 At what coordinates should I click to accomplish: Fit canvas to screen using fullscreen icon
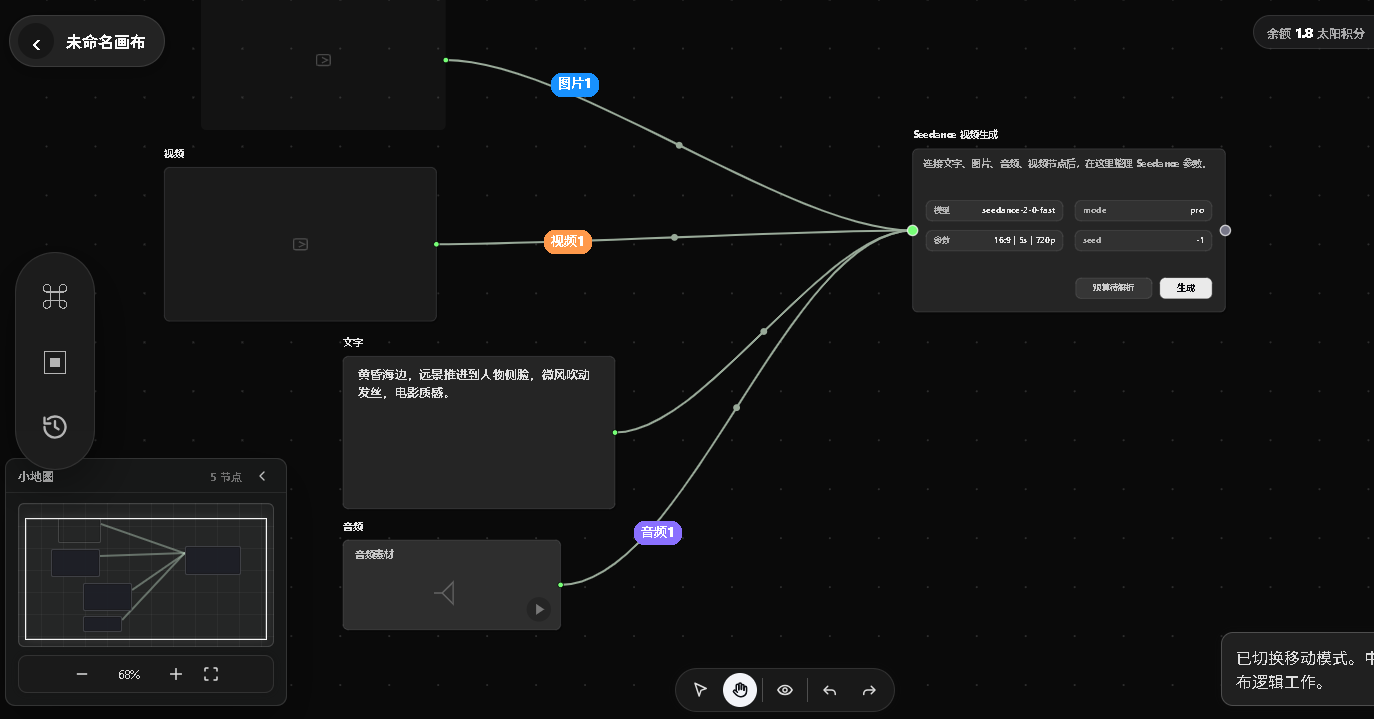(211, 674)
